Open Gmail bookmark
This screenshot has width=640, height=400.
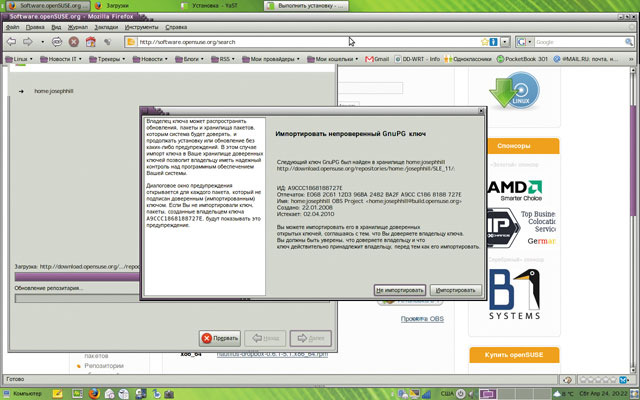pos(377,59)
